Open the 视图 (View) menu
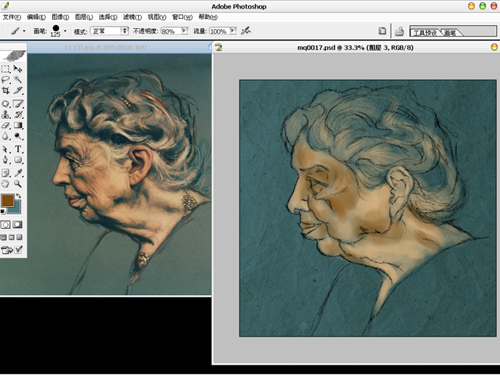This screenshot has height=375, width=500. (x=157, y=17)
